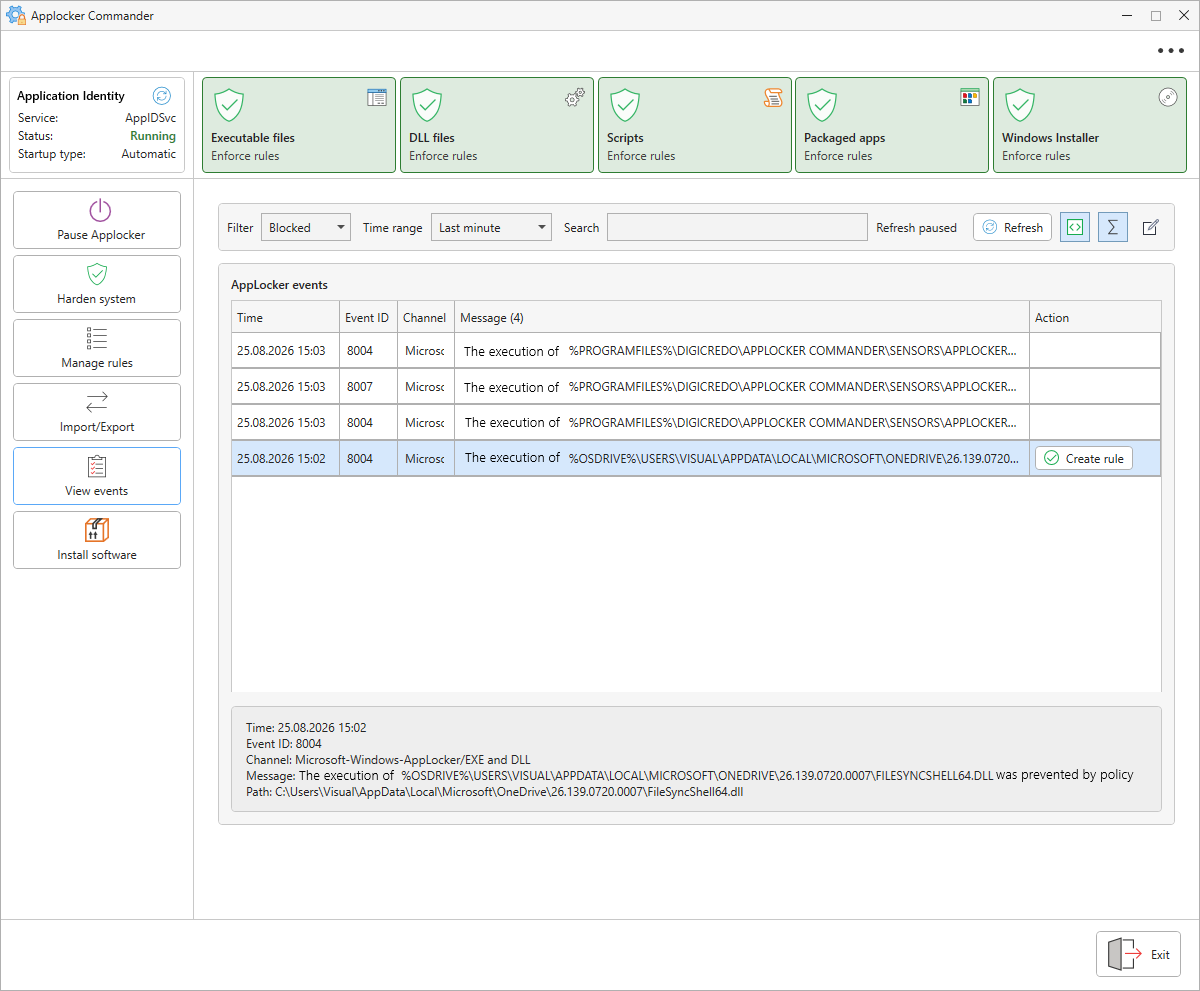The image size is (1200, 991).
Task: Click the Action column header
Action: [1095, 317]
